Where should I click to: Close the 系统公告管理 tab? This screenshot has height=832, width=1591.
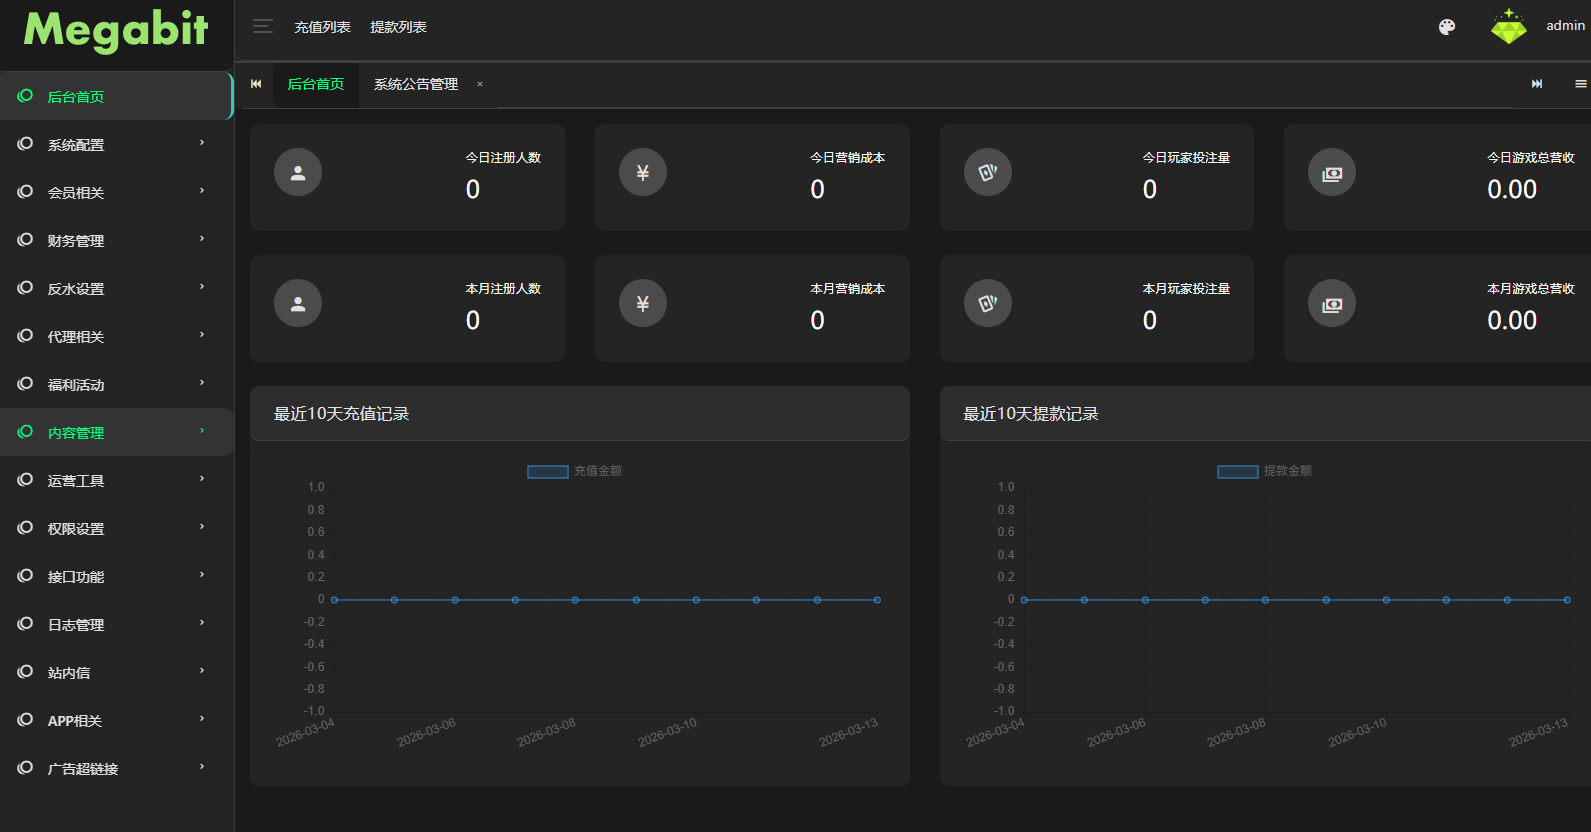480,85
